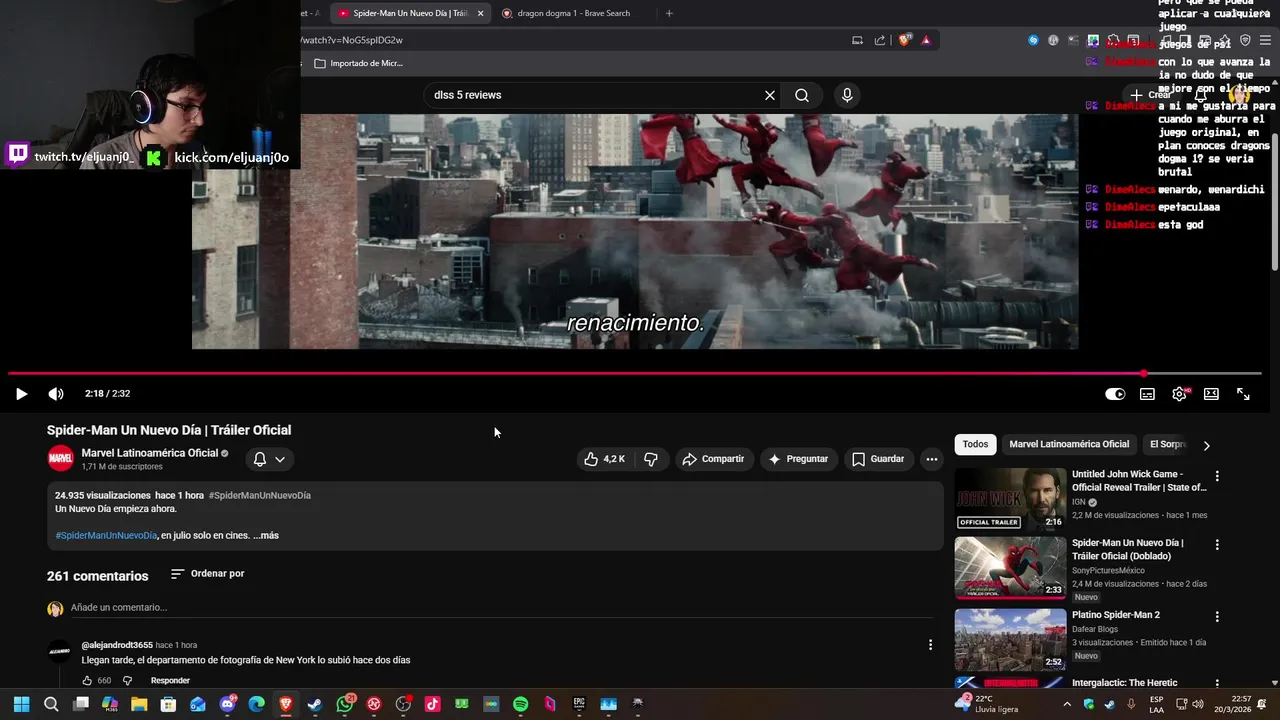Switch to theater mode view

[1211, 394]
